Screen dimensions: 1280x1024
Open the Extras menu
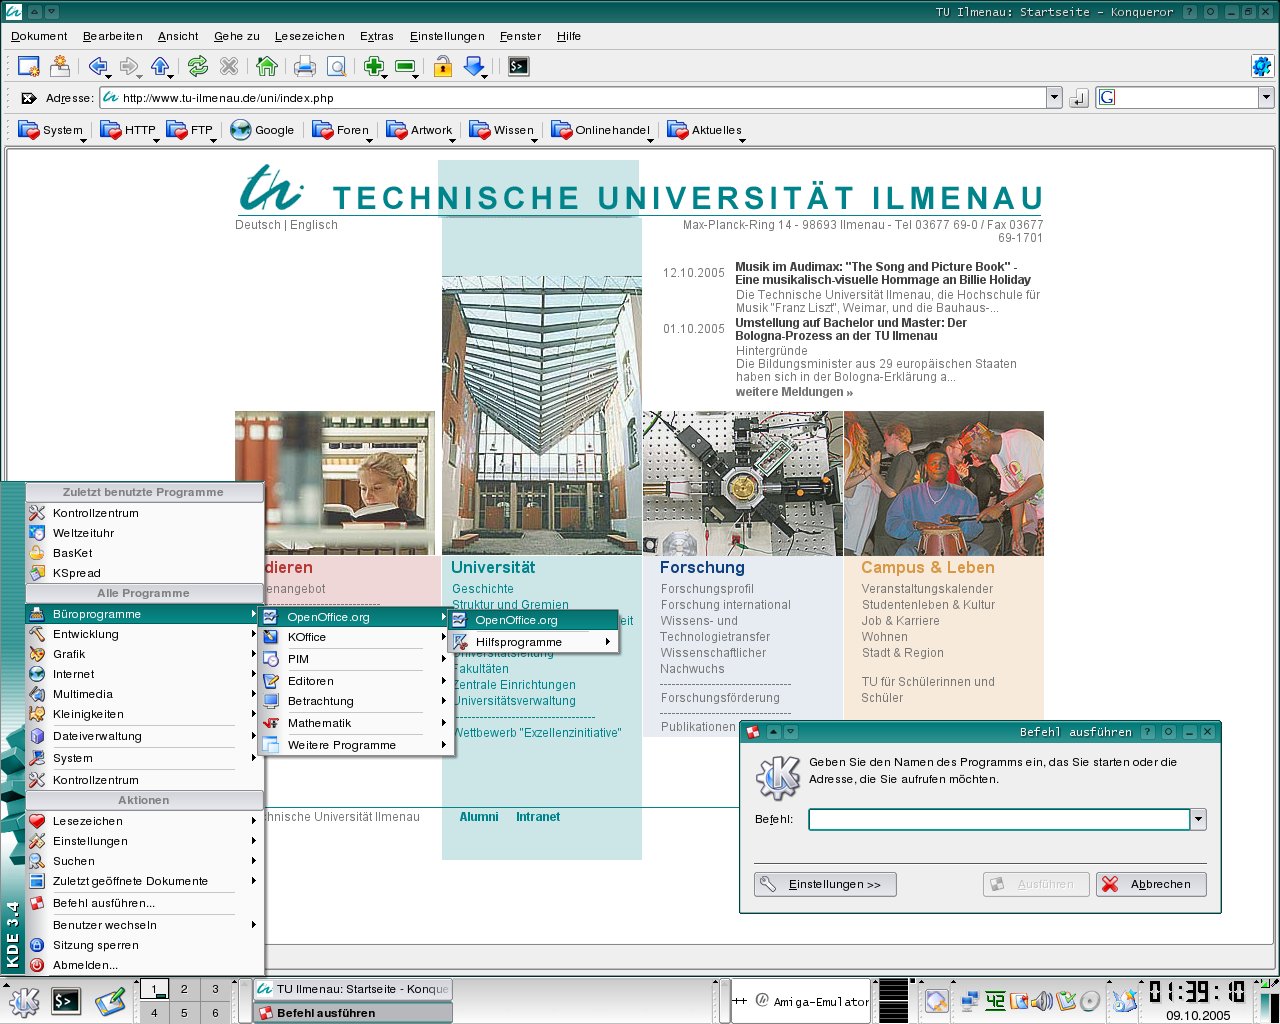pyautogui.click(x=377, y=36)
